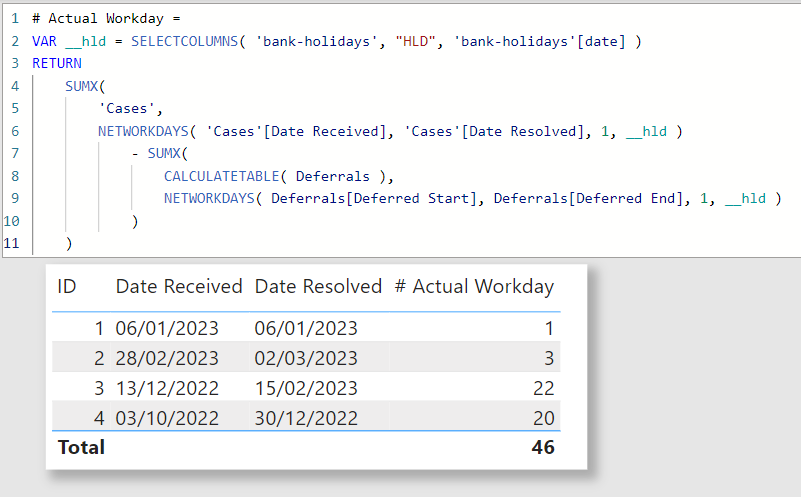Click the Date Received column header

(179, 287)
